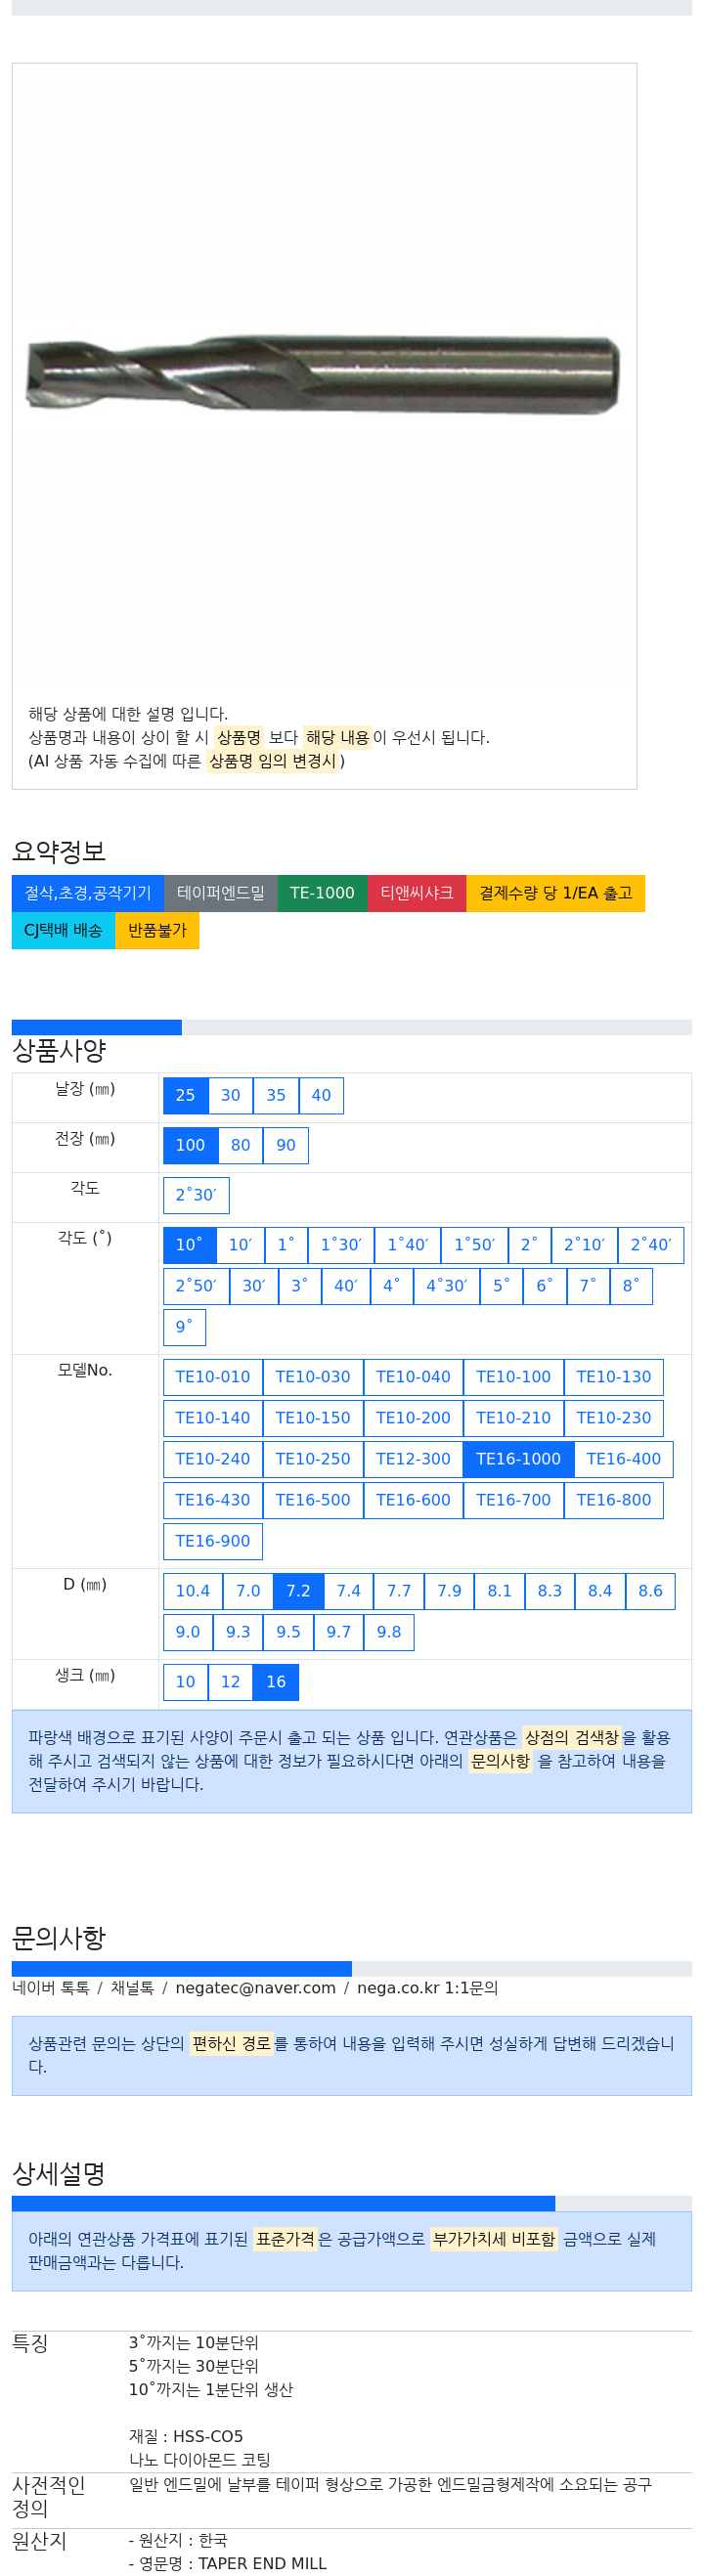Click the end mill product image
The width and height of the screenshot is (704, 2576).
point(322,373)
